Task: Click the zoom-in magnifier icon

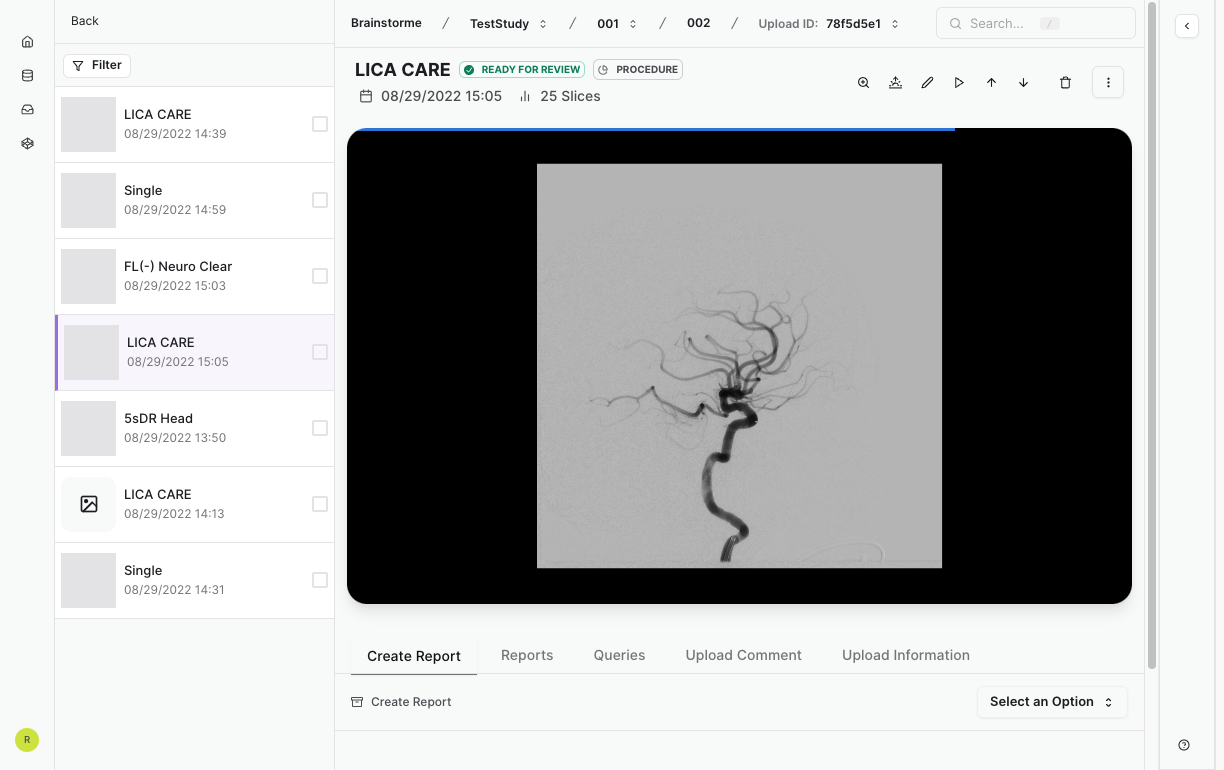Action: [863, 83]
